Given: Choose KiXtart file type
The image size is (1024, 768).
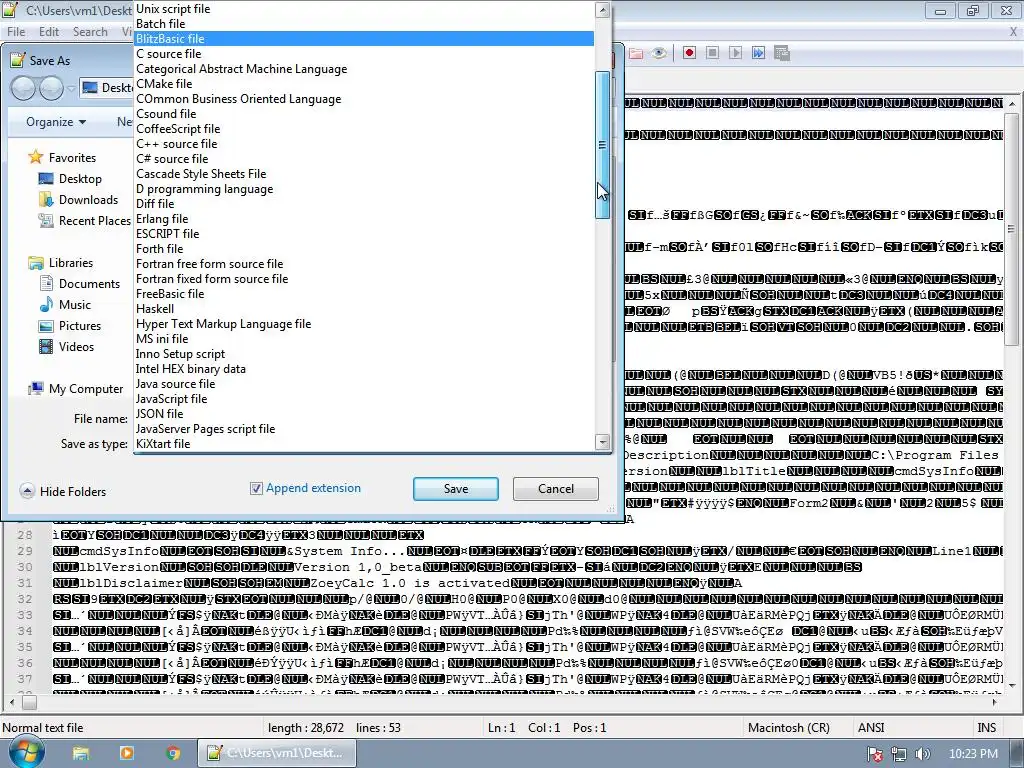Looking at the screenshot, I should (x=364, y=444).
